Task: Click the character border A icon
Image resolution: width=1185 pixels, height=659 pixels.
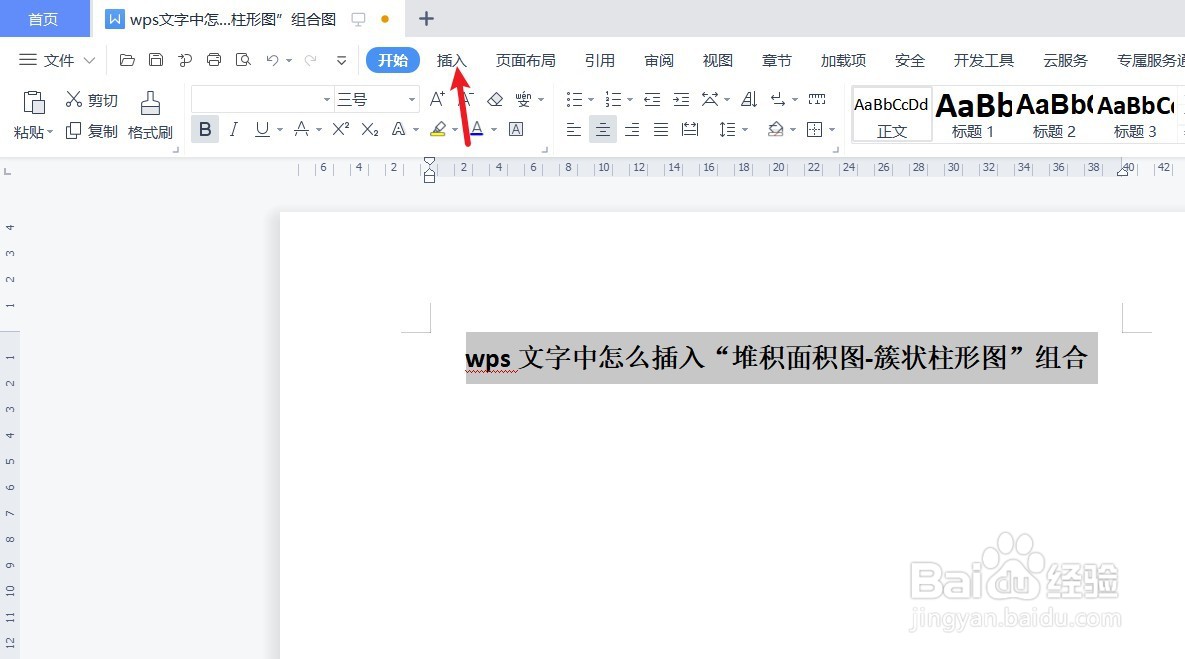Action: click(516, 129)
